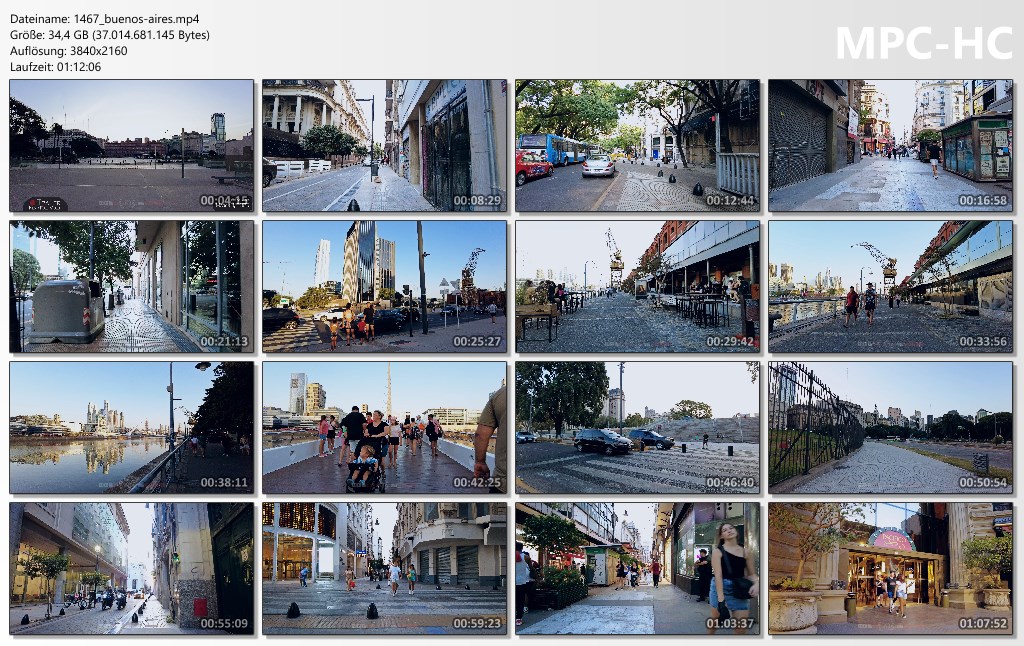
Task: Select the thumbnail at 00:16:58
Action: coord(890,146)
